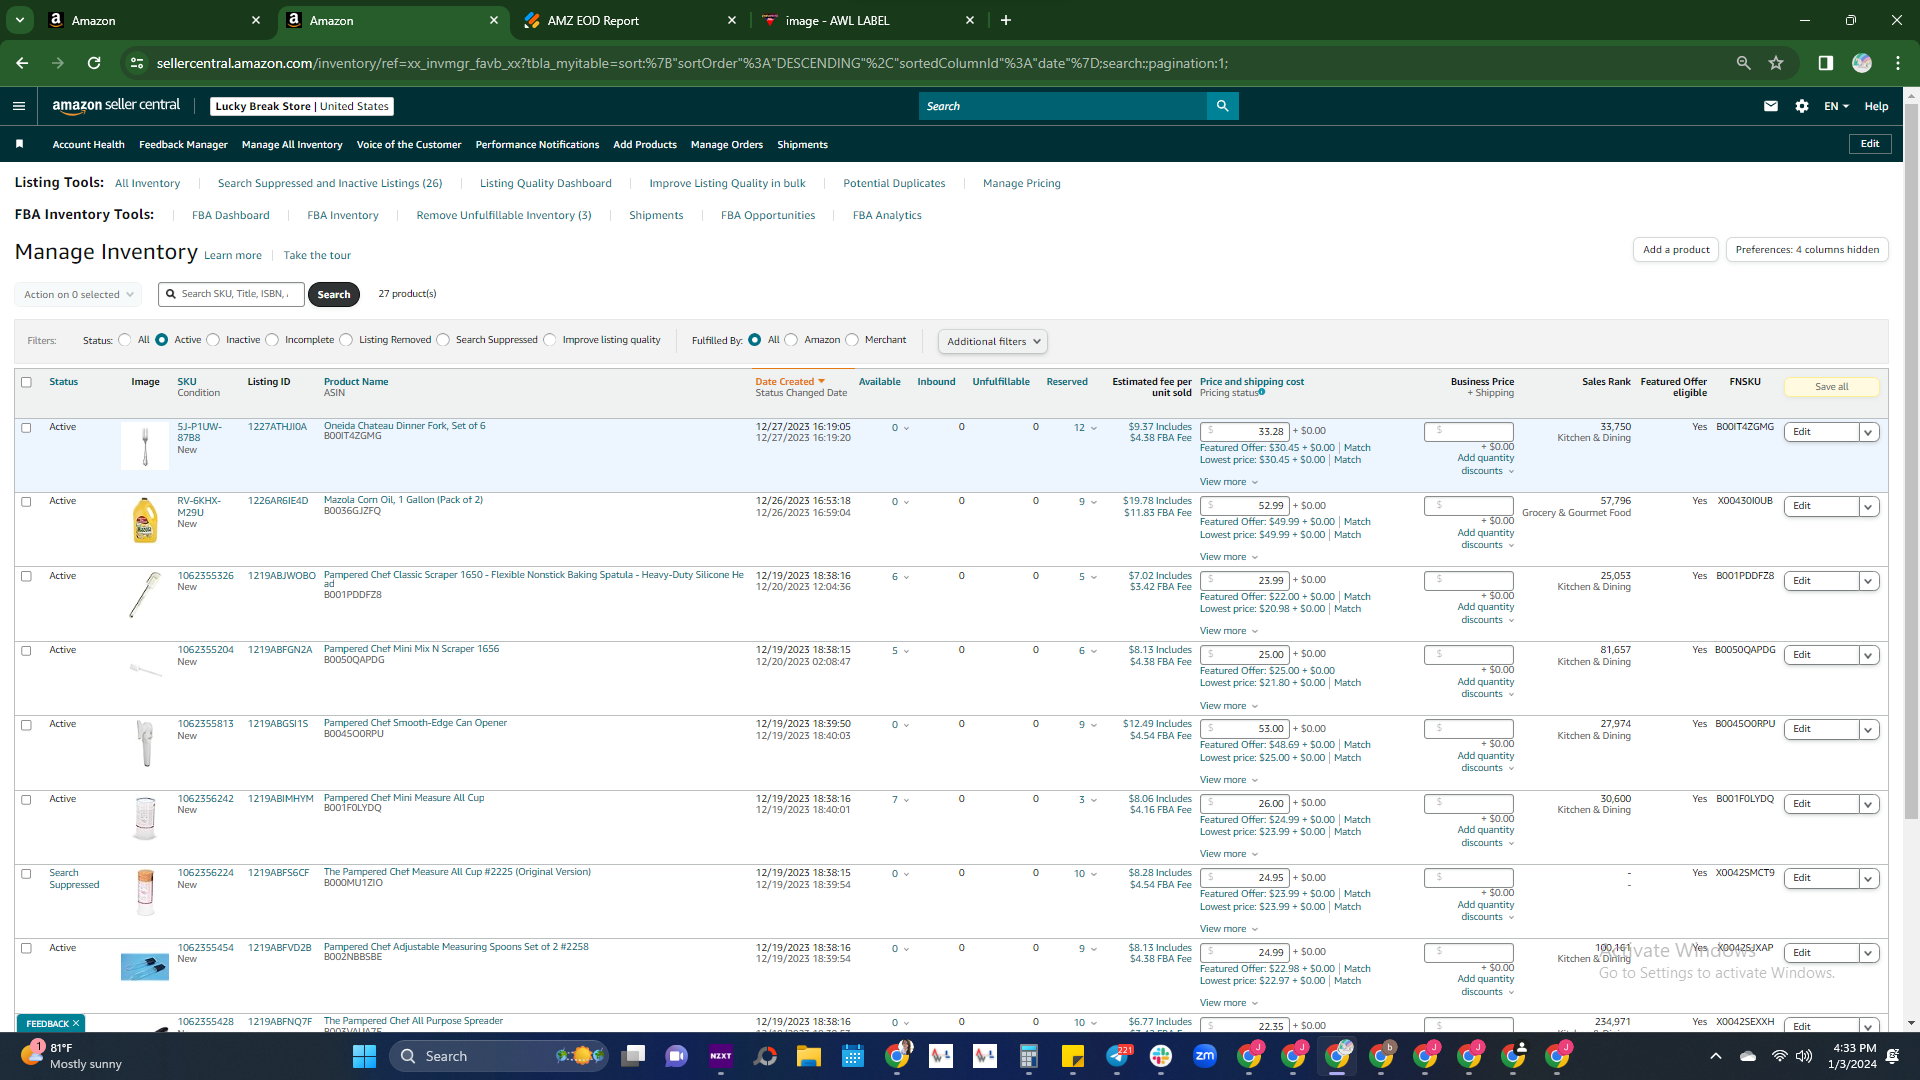
Task: Open the FBA Dashboard link
Action: (230, 215)
